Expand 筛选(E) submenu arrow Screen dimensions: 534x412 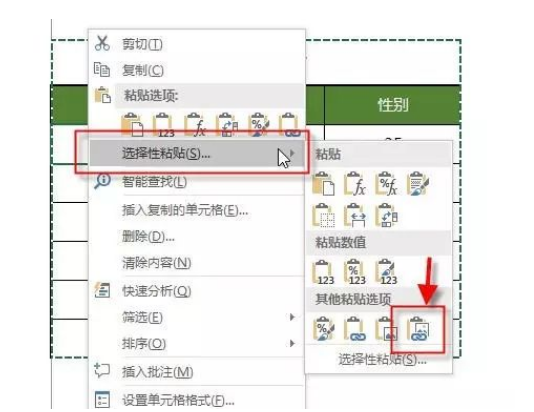(292, 317)
